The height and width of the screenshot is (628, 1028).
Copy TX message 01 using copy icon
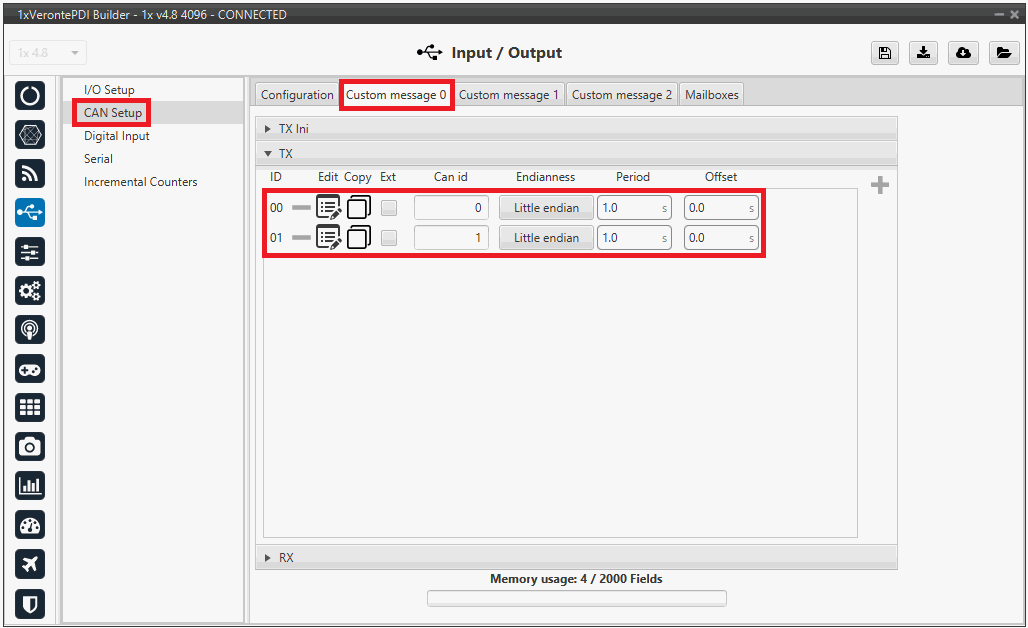[359, 238]
